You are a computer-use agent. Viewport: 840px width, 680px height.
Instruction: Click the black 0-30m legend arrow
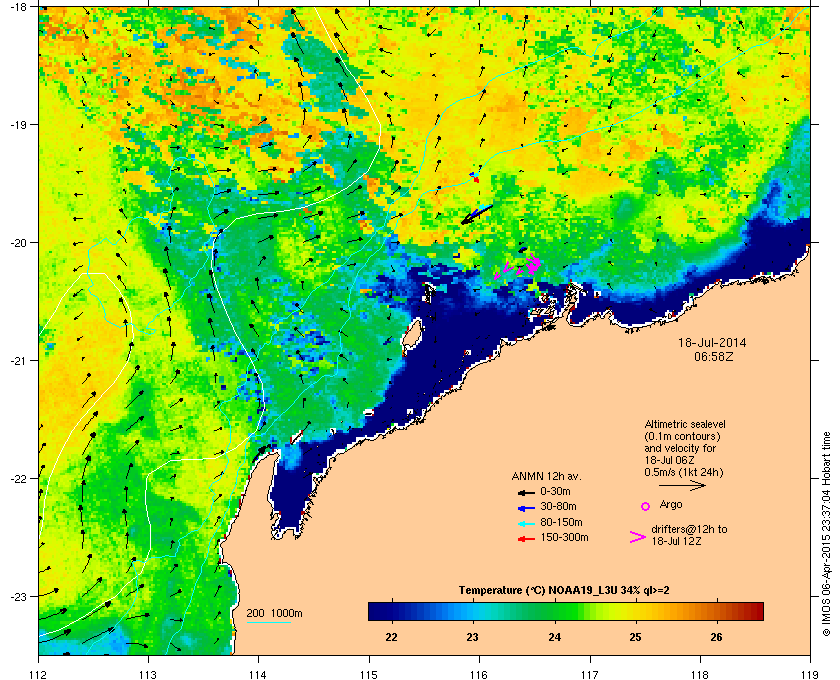click(526, 492)
